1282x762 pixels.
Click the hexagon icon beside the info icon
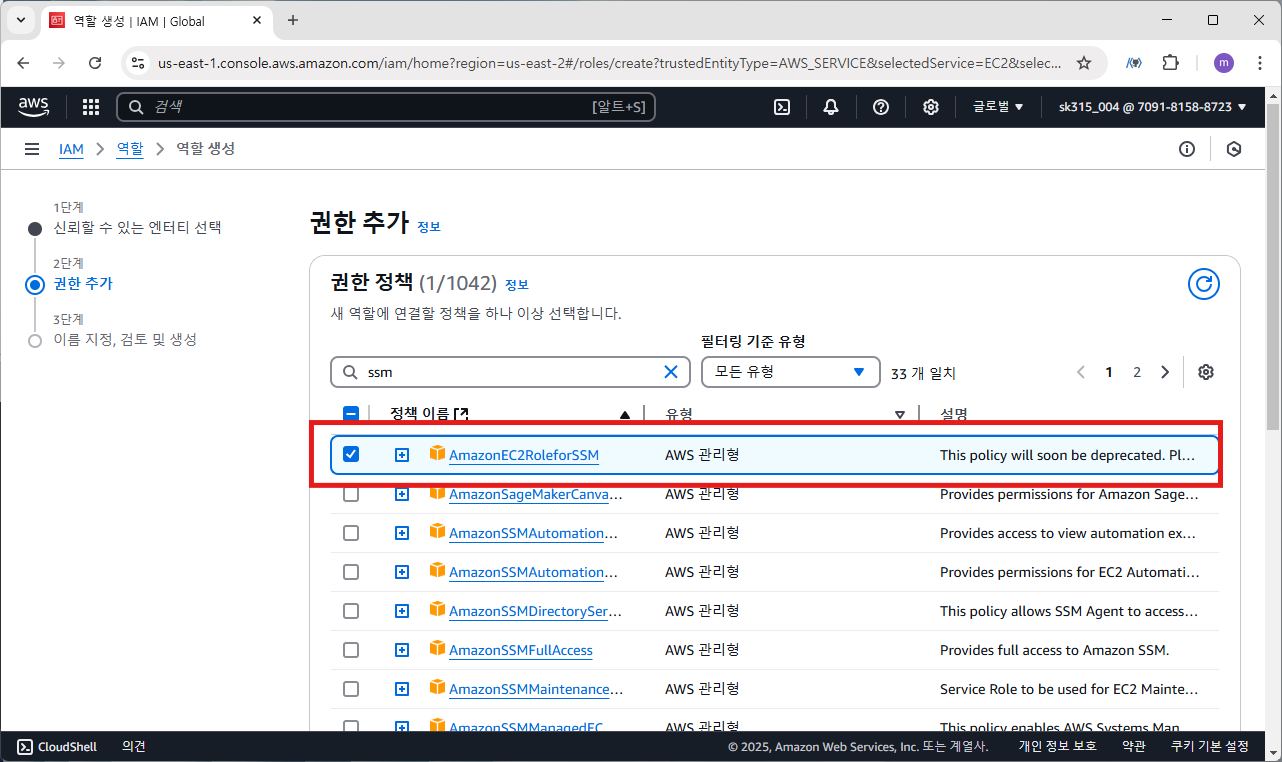coord(1234,149)
